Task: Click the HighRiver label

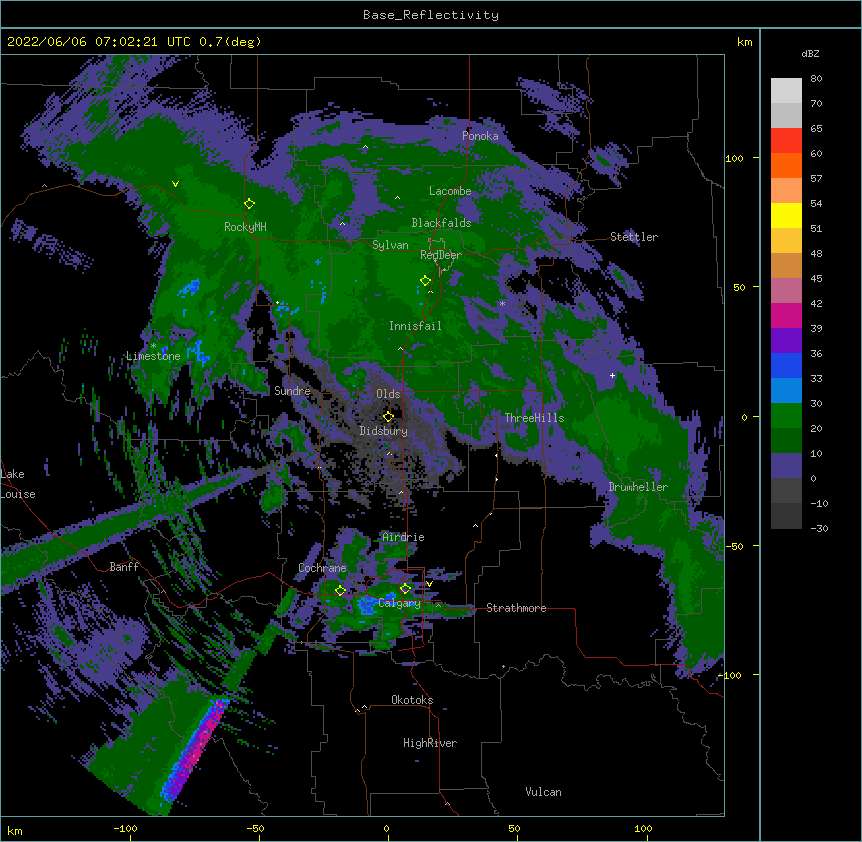Action: pos(430,743)
